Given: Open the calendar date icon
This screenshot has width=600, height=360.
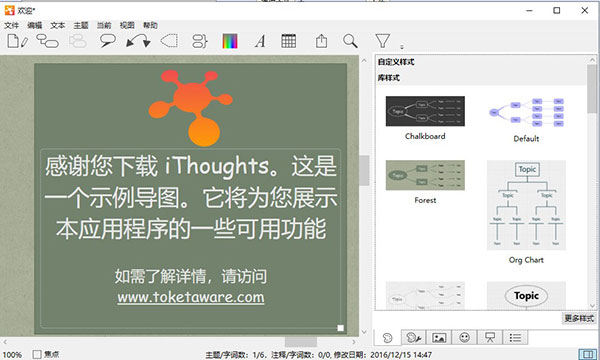Looking at the screenshot, I should [289, 41].
